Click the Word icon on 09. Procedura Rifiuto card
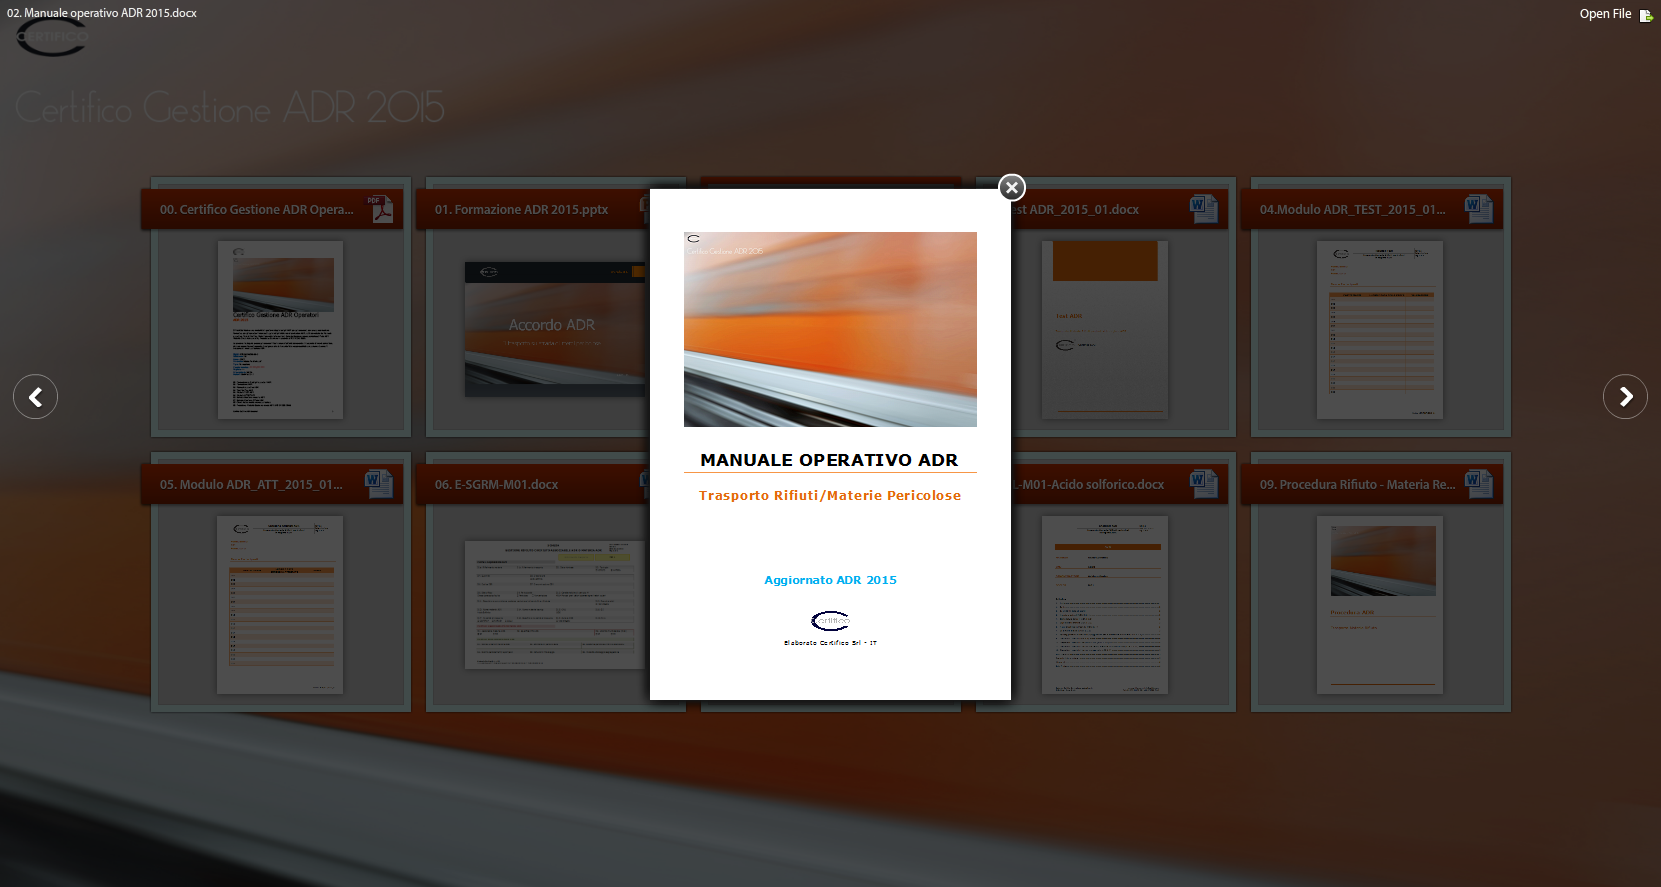1661x887 pixels. pyautogui.click(x=1478, y=484)
